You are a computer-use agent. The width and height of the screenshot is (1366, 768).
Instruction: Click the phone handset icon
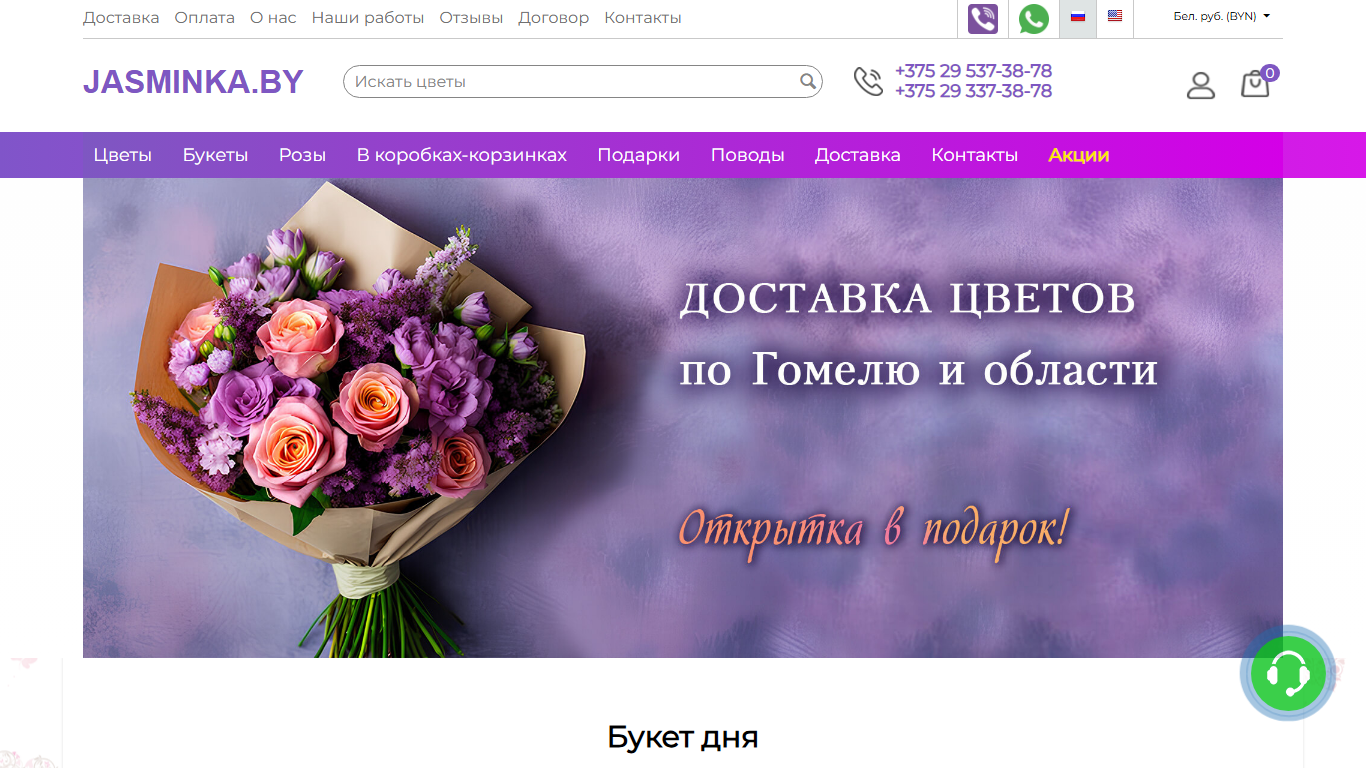pyautogui.click(x=868, y=81)
